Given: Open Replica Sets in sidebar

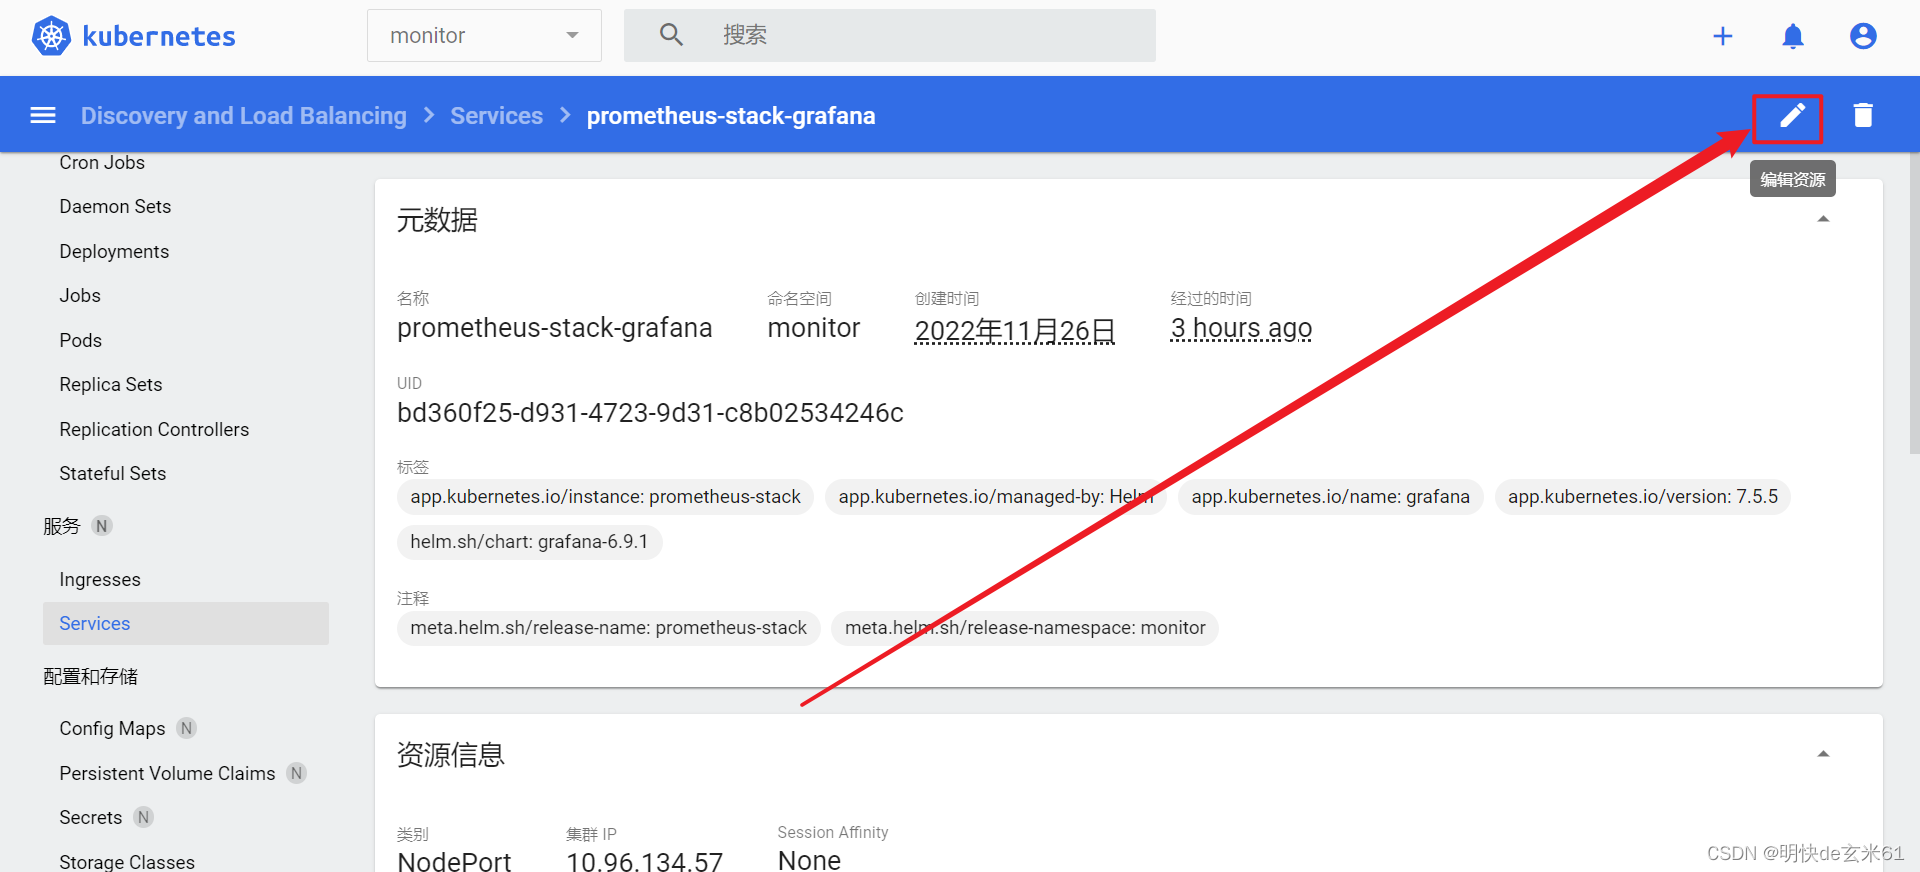Looking at the screenshot, I should (x=111, y=384).
